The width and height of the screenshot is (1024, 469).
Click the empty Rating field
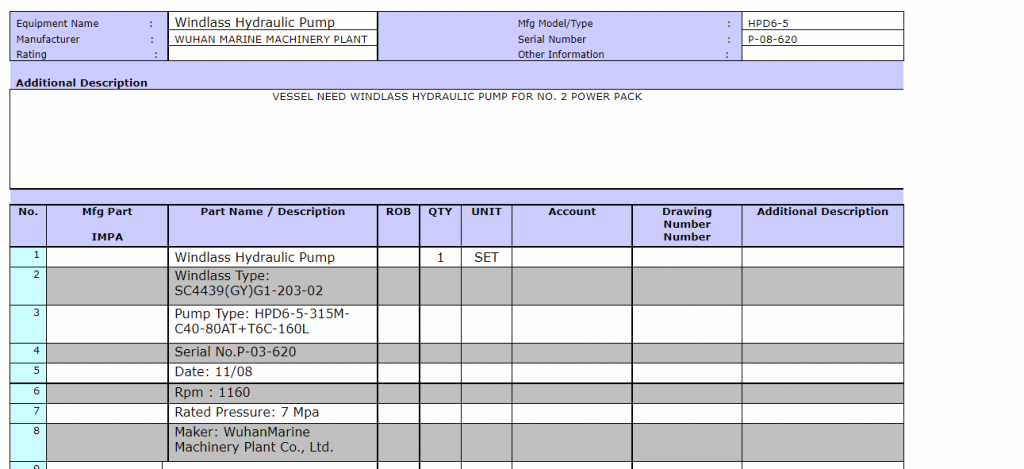coord(273,55)
